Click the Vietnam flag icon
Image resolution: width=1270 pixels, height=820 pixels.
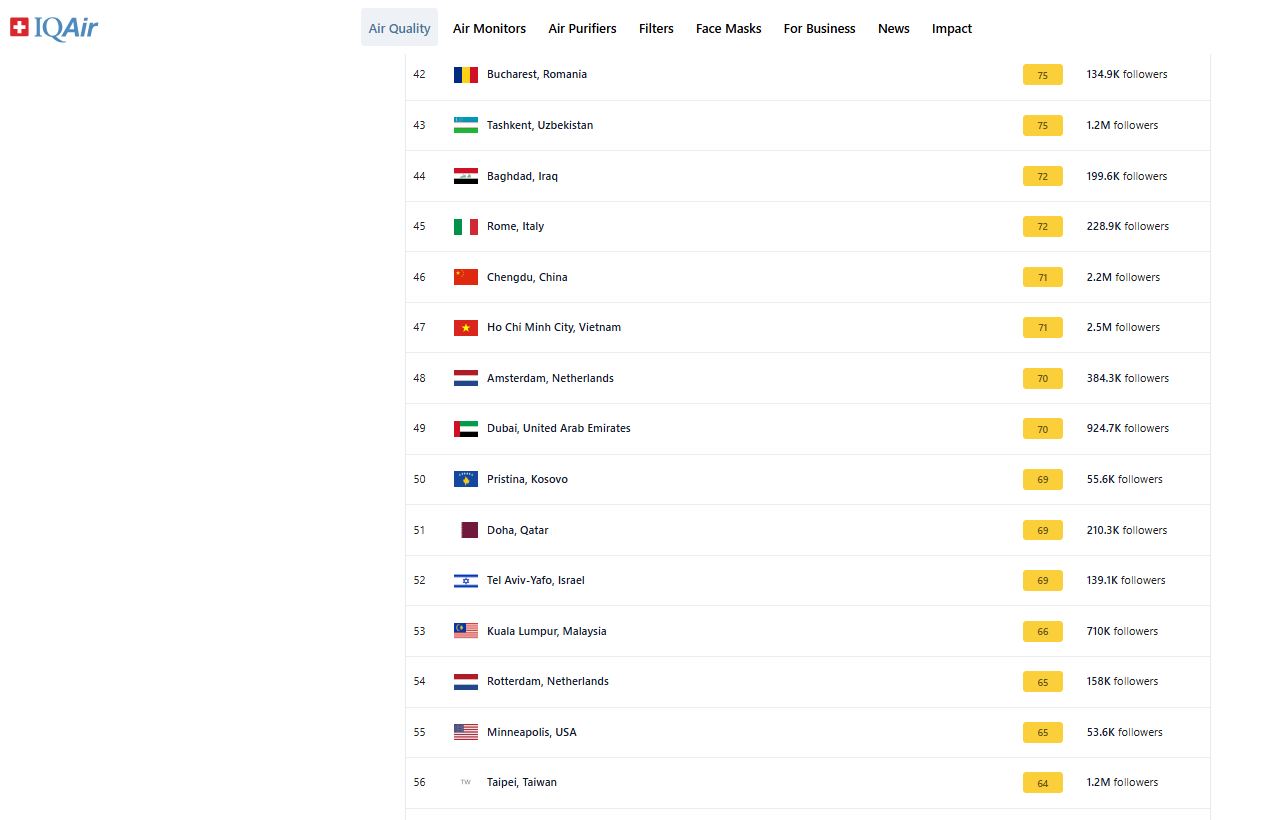465,328
